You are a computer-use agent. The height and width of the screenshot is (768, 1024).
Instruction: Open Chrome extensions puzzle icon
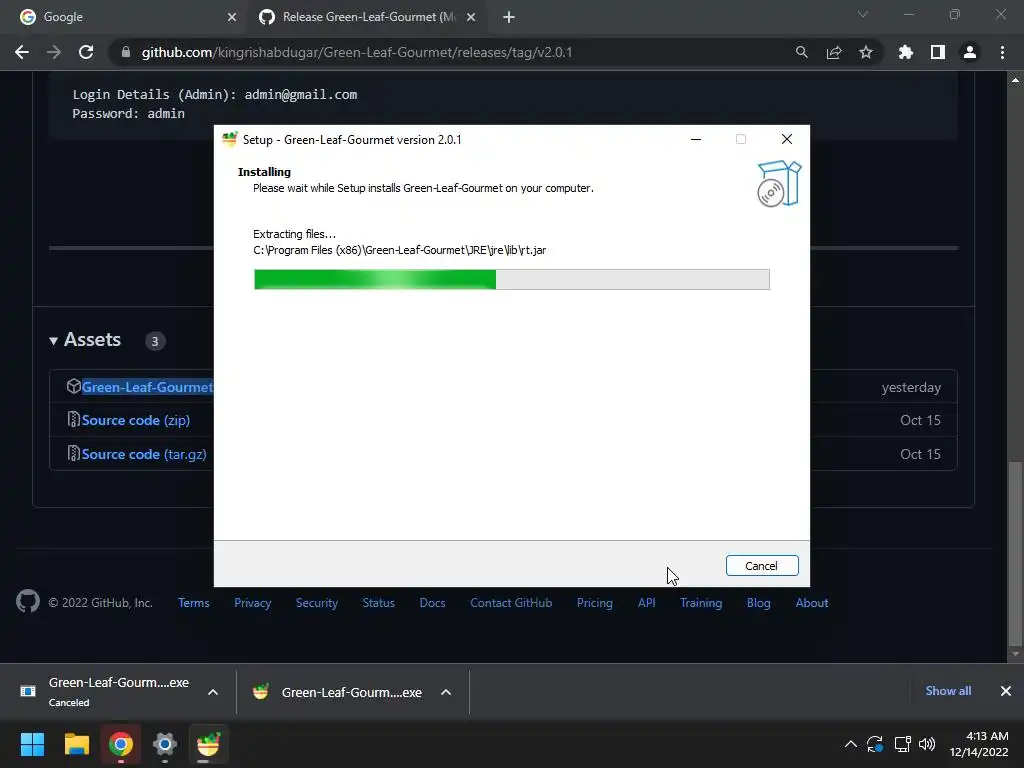click(905, 52)
